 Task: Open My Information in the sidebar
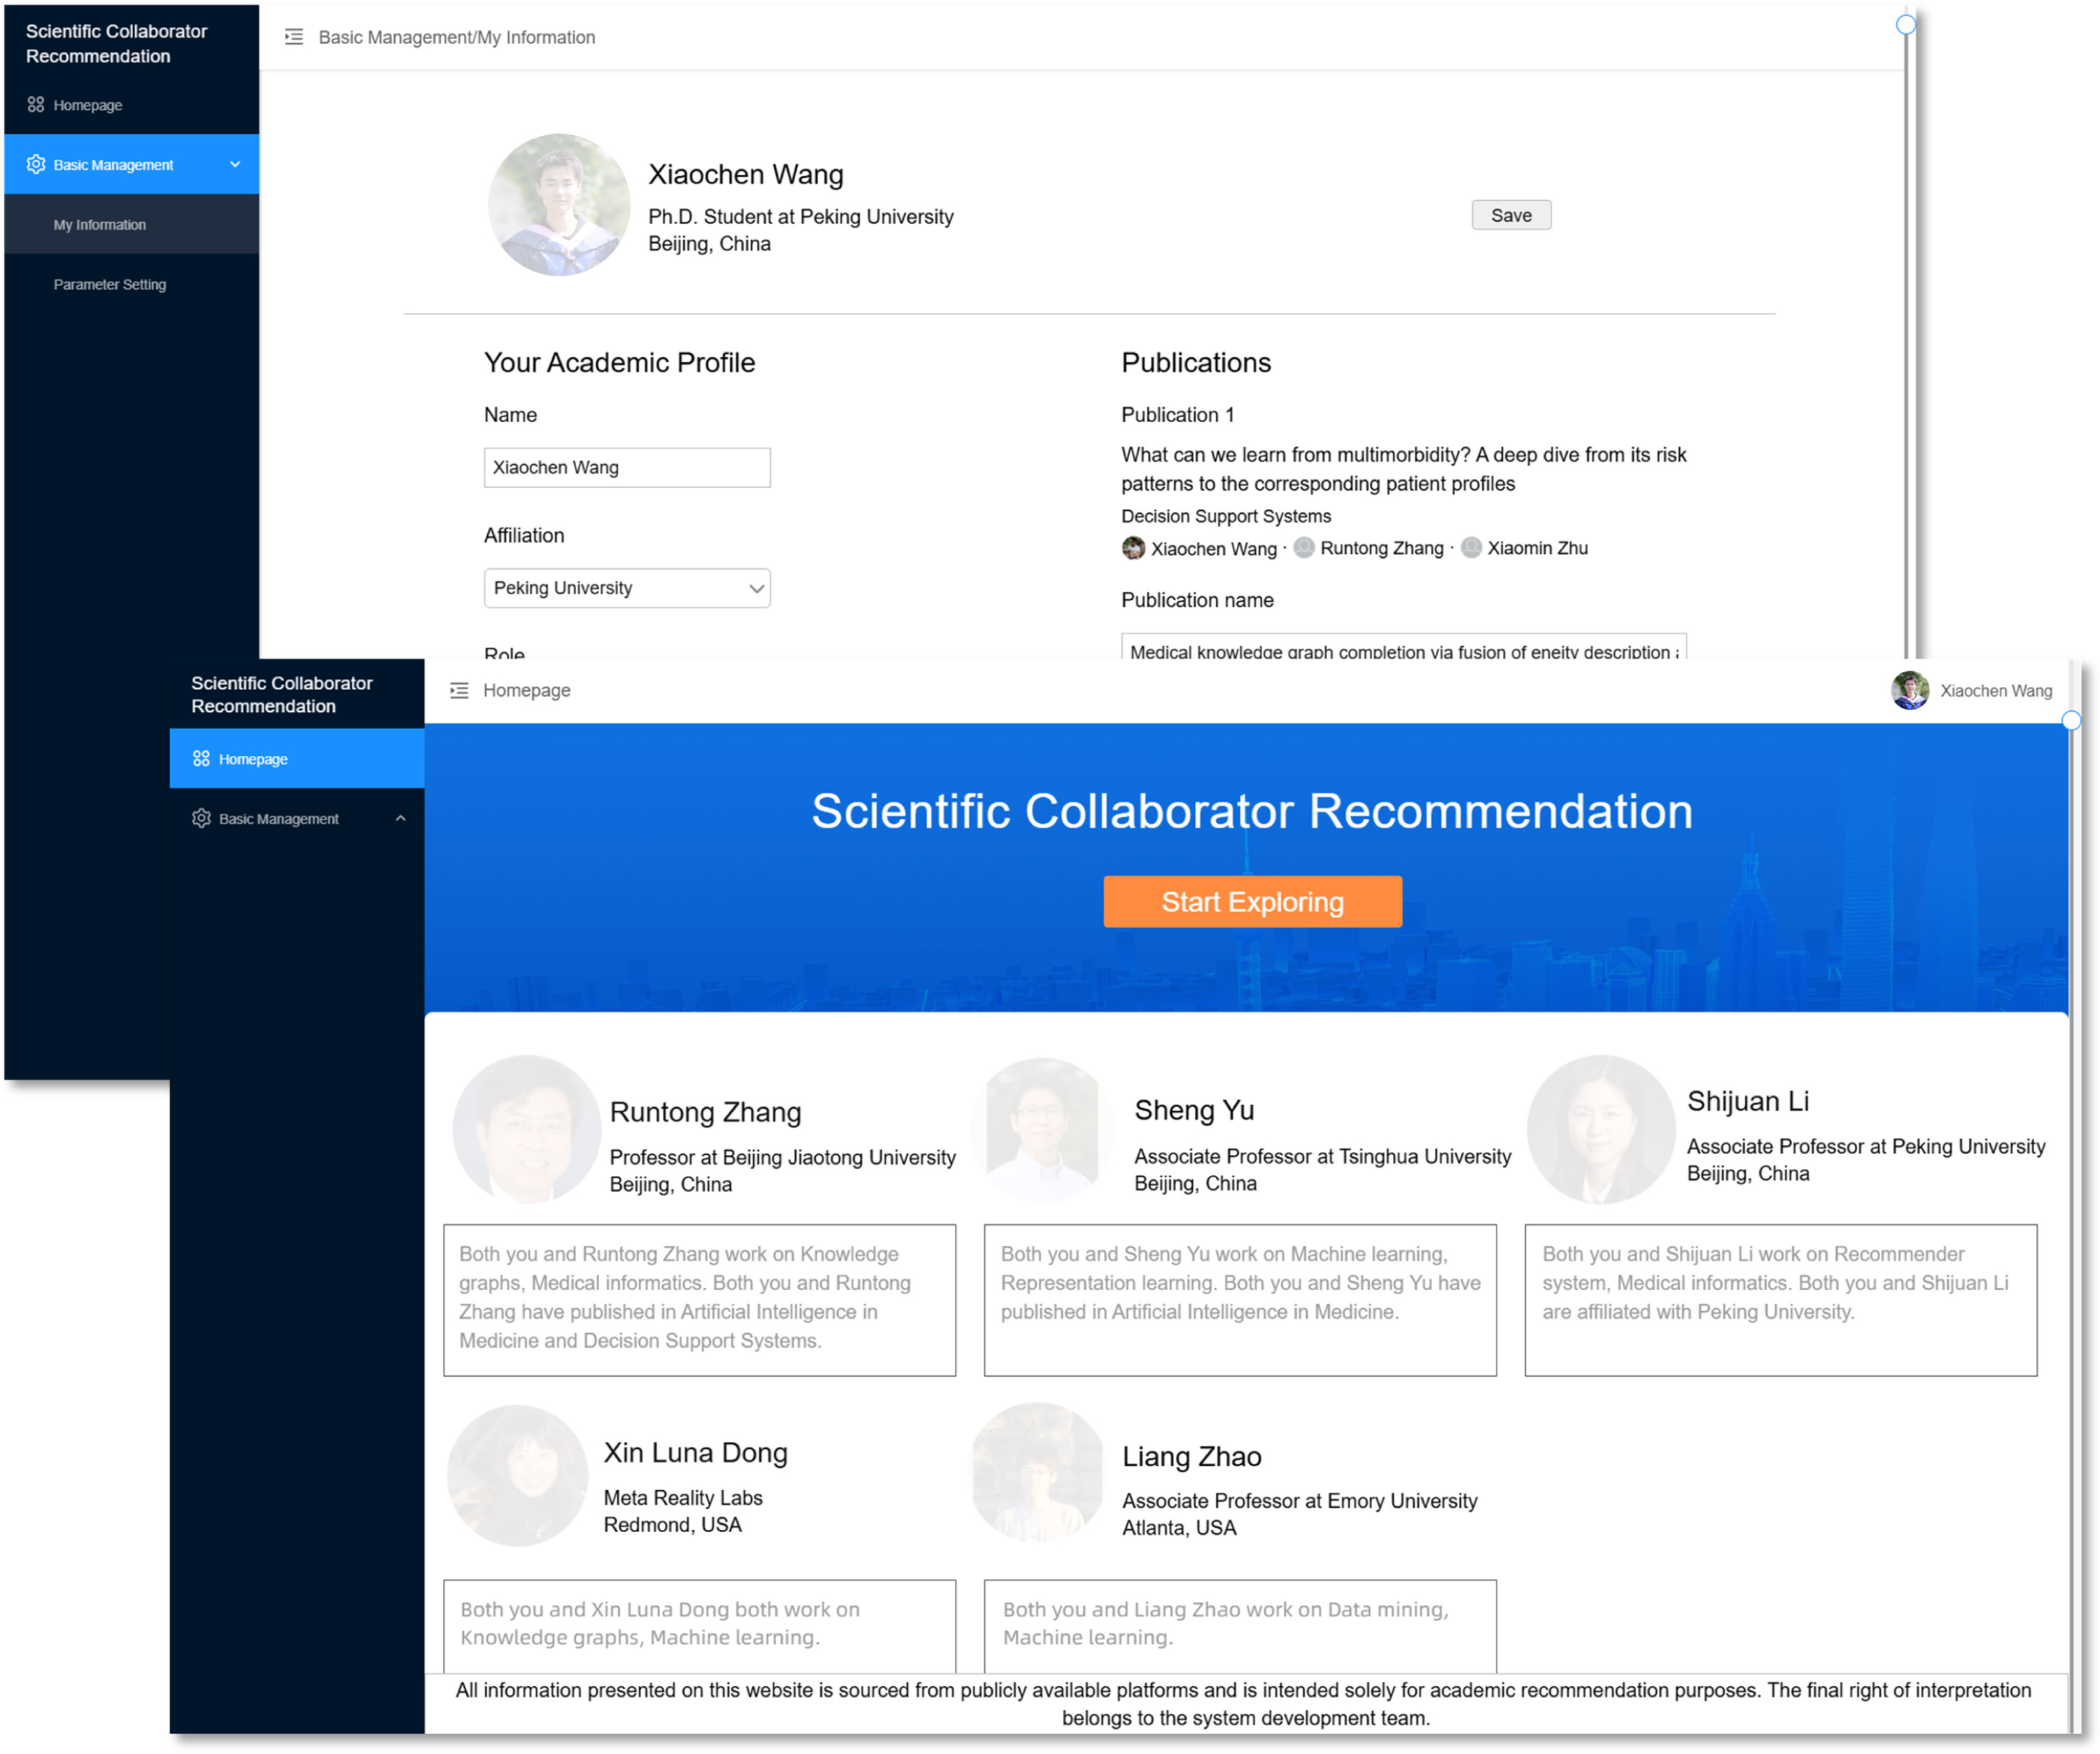pyautogui.click(x=100, y=225)
